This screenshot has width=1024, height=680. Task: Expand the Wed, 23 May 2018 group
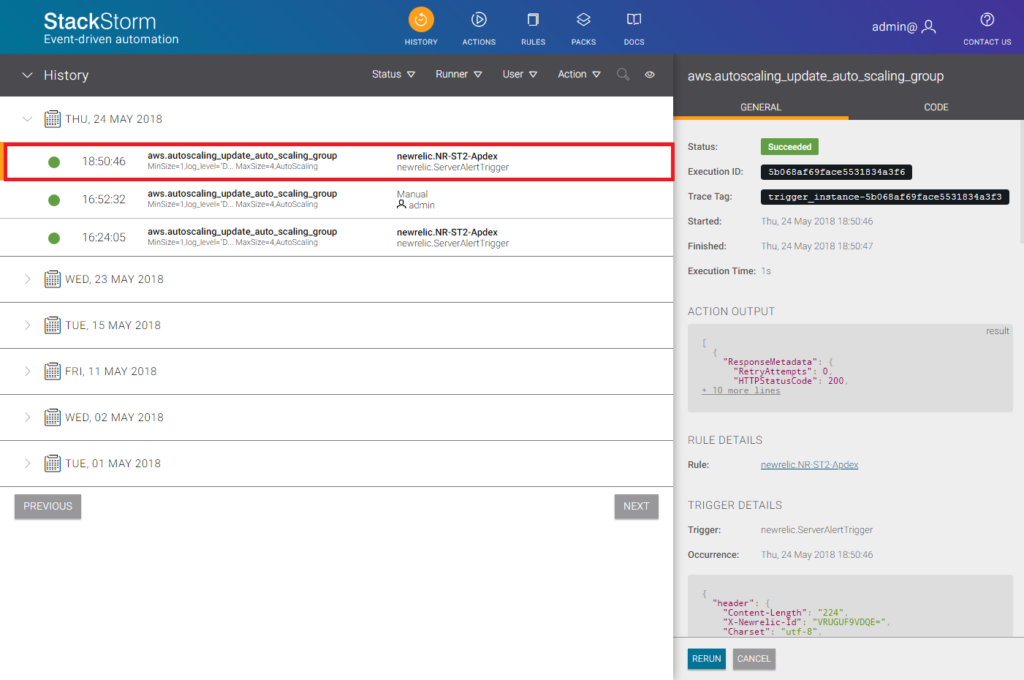tap(27, 279)
